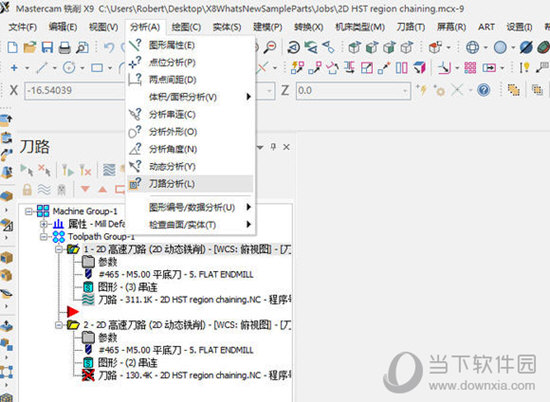Select 刀路分析(L) menu entry

[190, 183]
